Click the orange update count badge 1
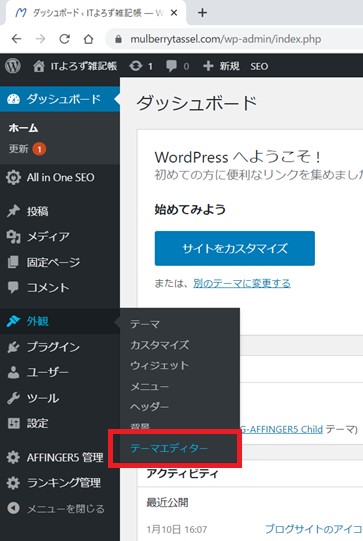 pyautogui.click(x=39, y=149)
